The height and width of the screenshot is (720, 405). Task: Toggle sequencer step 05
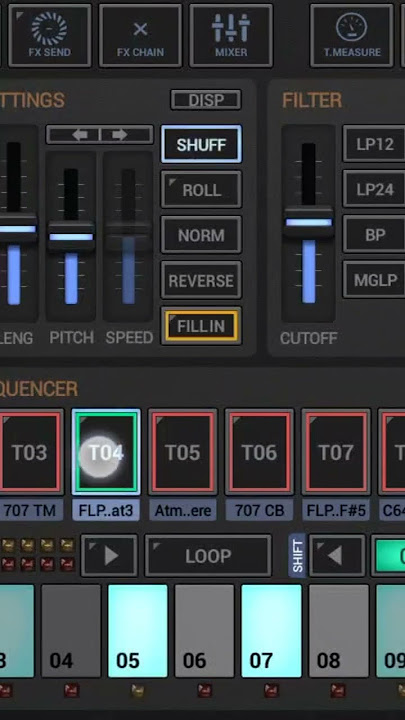[x=138, y=630]
